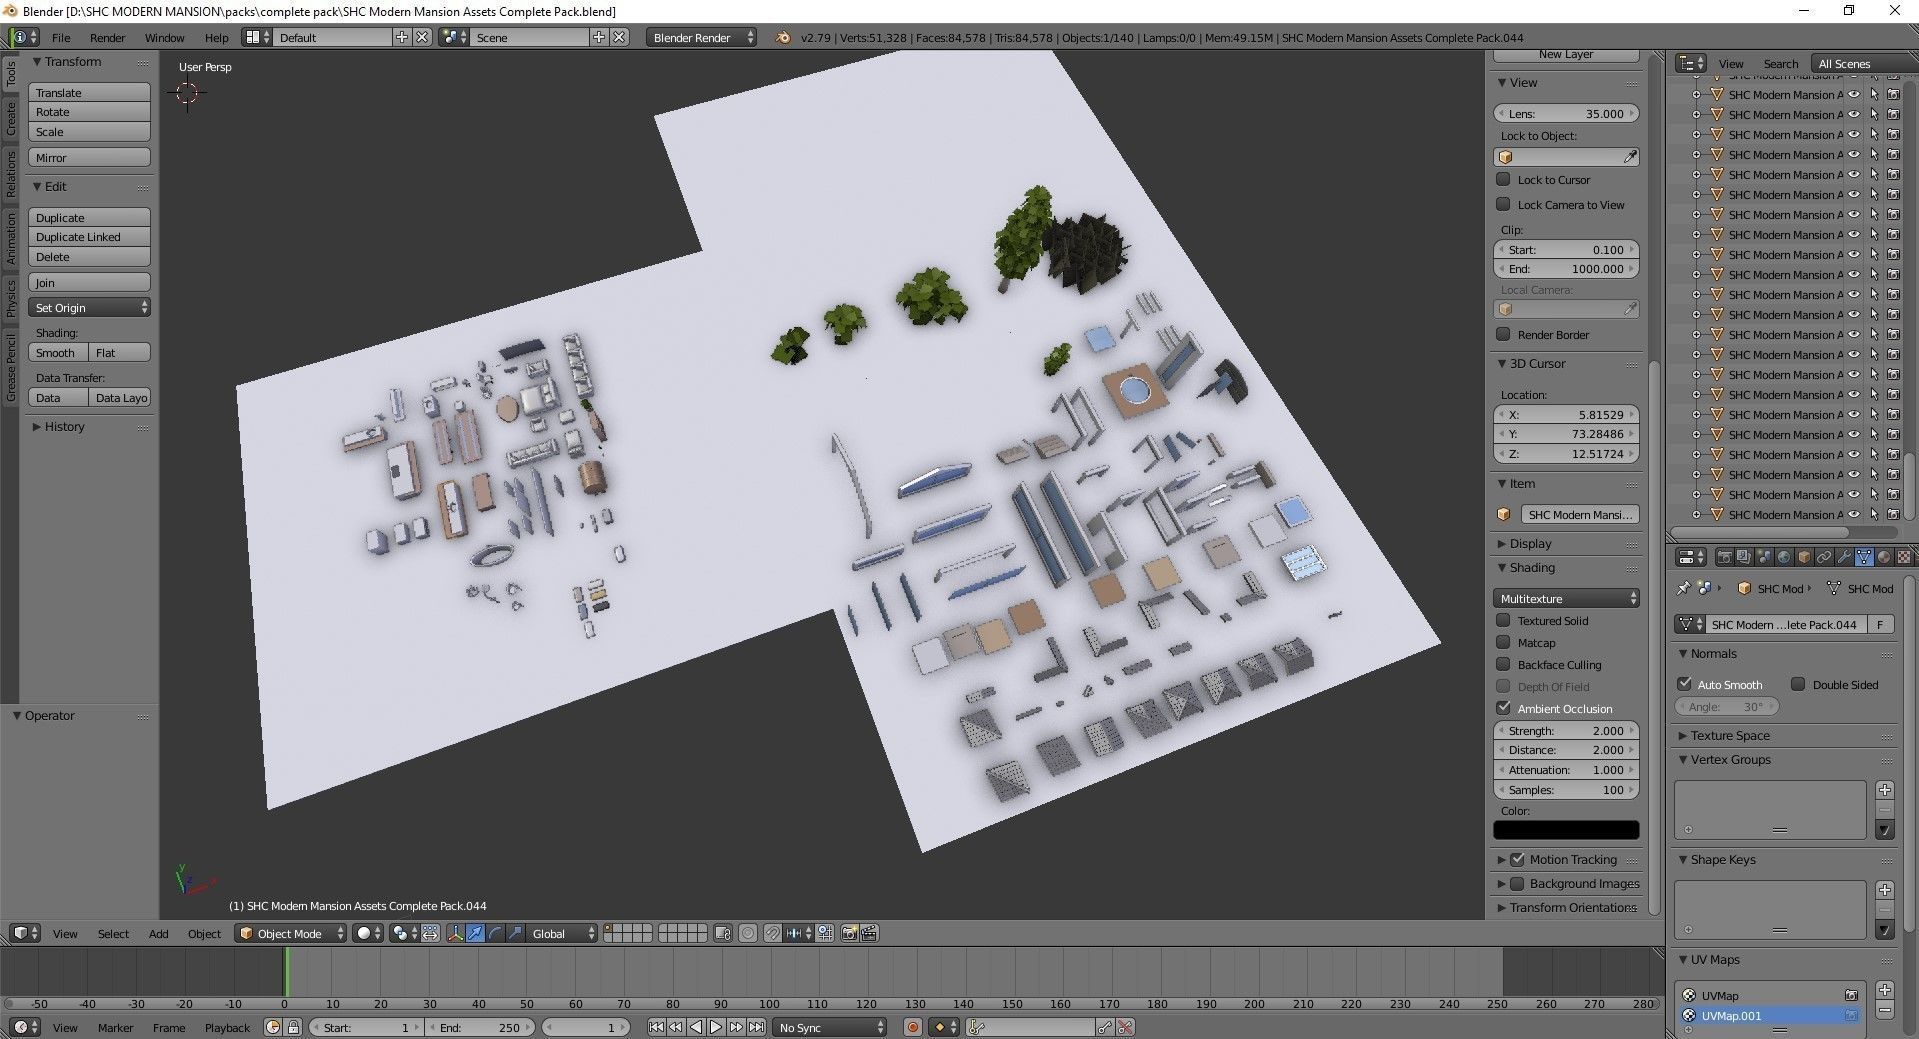Open the Object Mode selector dropdown

(x=290, y=933)
